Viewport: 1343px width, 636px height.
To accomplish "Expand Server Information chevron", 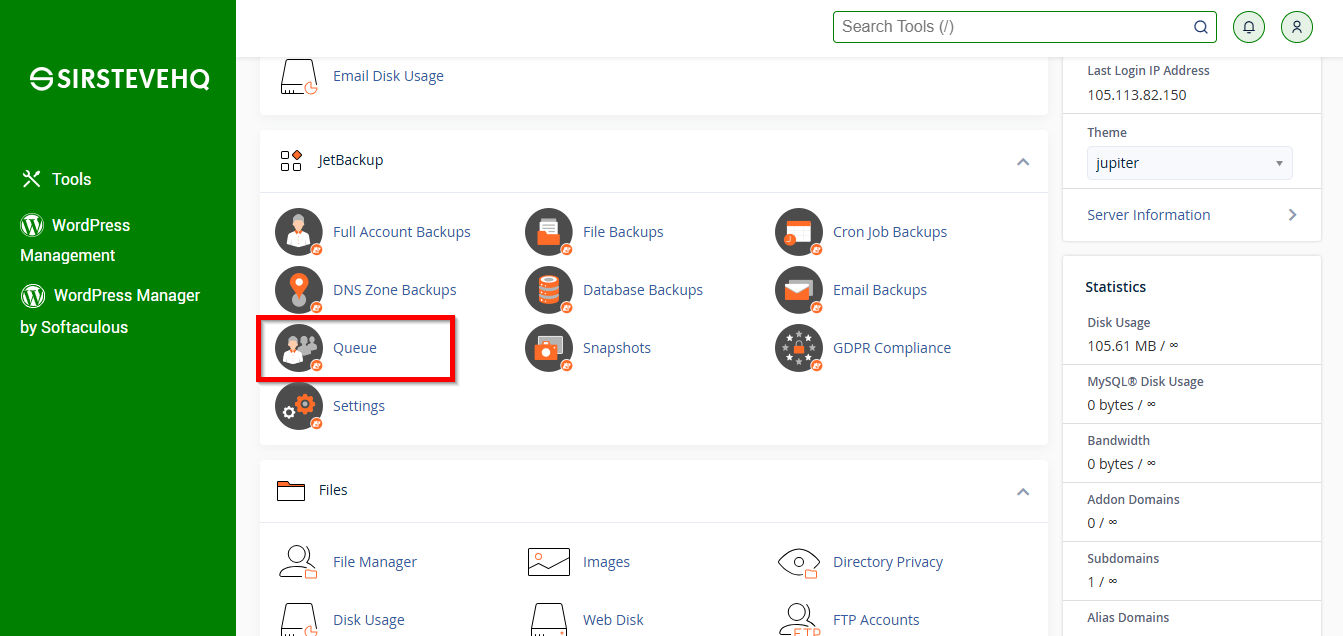I will point(1293,215).
